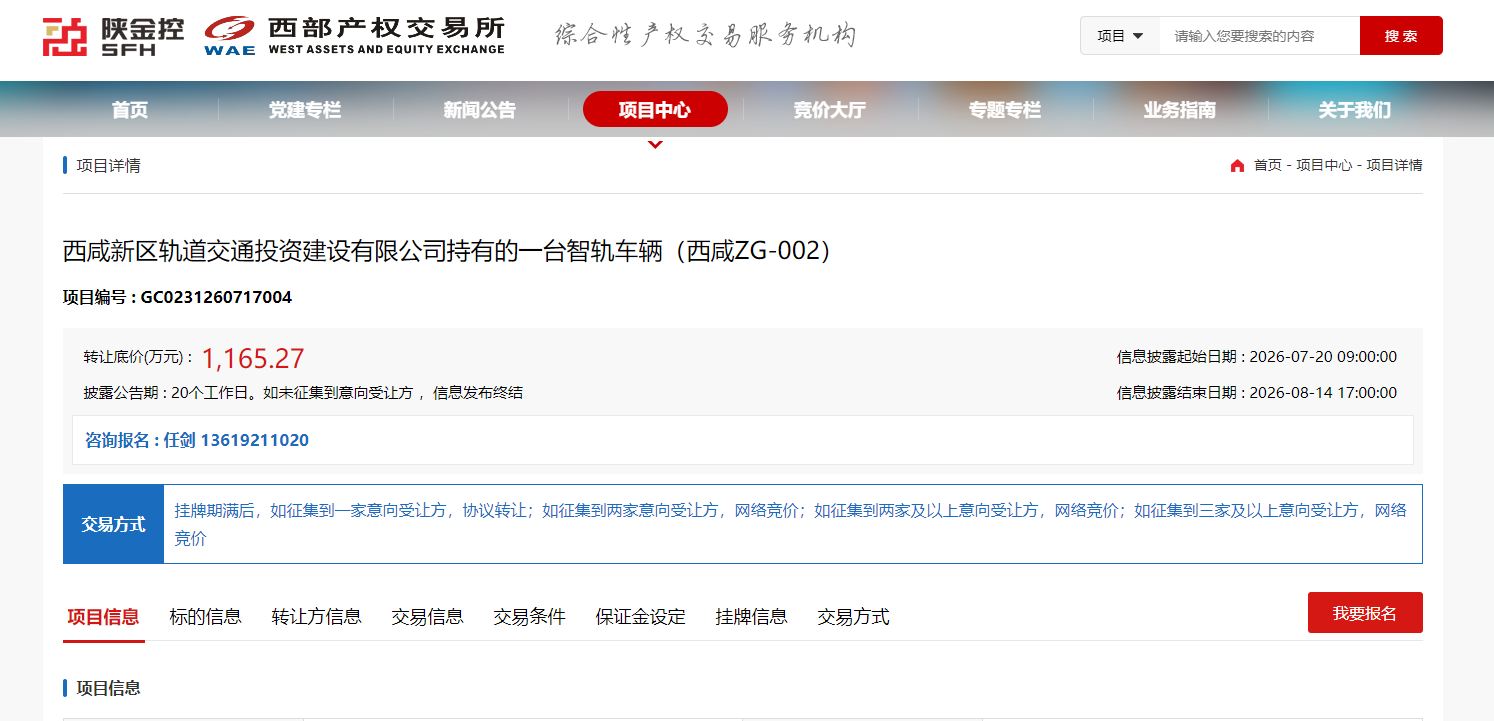
Task: Click the 挂牌期满后 trading method description
Action: [791, 524]
